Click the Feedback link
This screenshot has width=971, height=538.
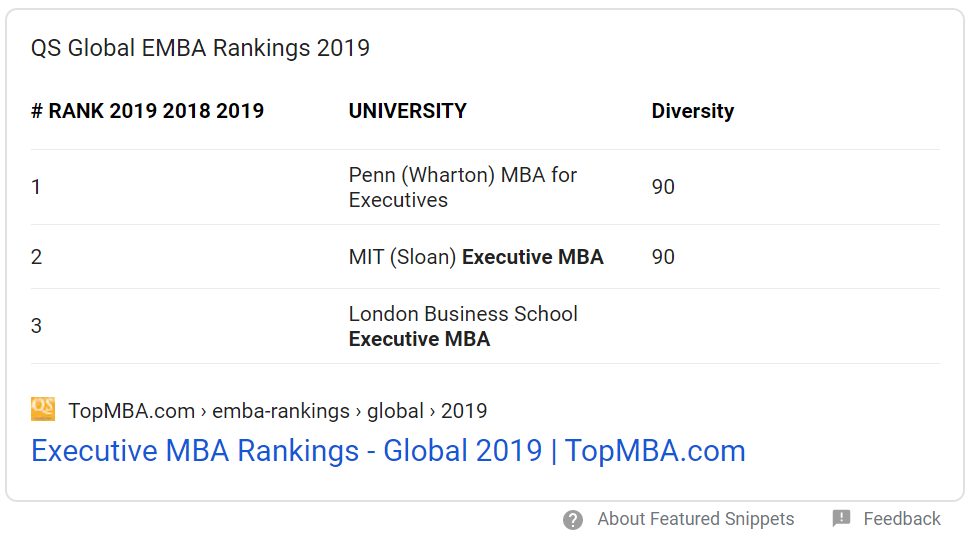click(x=901, y=519)
